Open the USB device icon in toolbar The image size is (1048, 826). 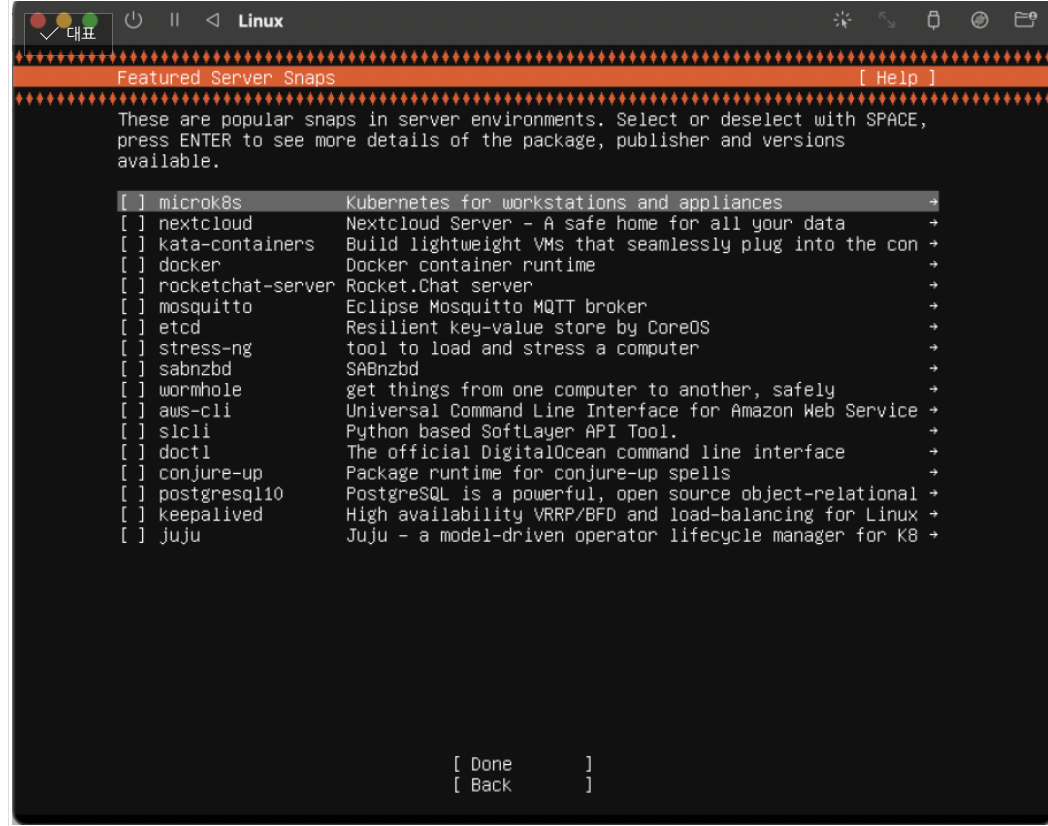[x=934, y=20]
